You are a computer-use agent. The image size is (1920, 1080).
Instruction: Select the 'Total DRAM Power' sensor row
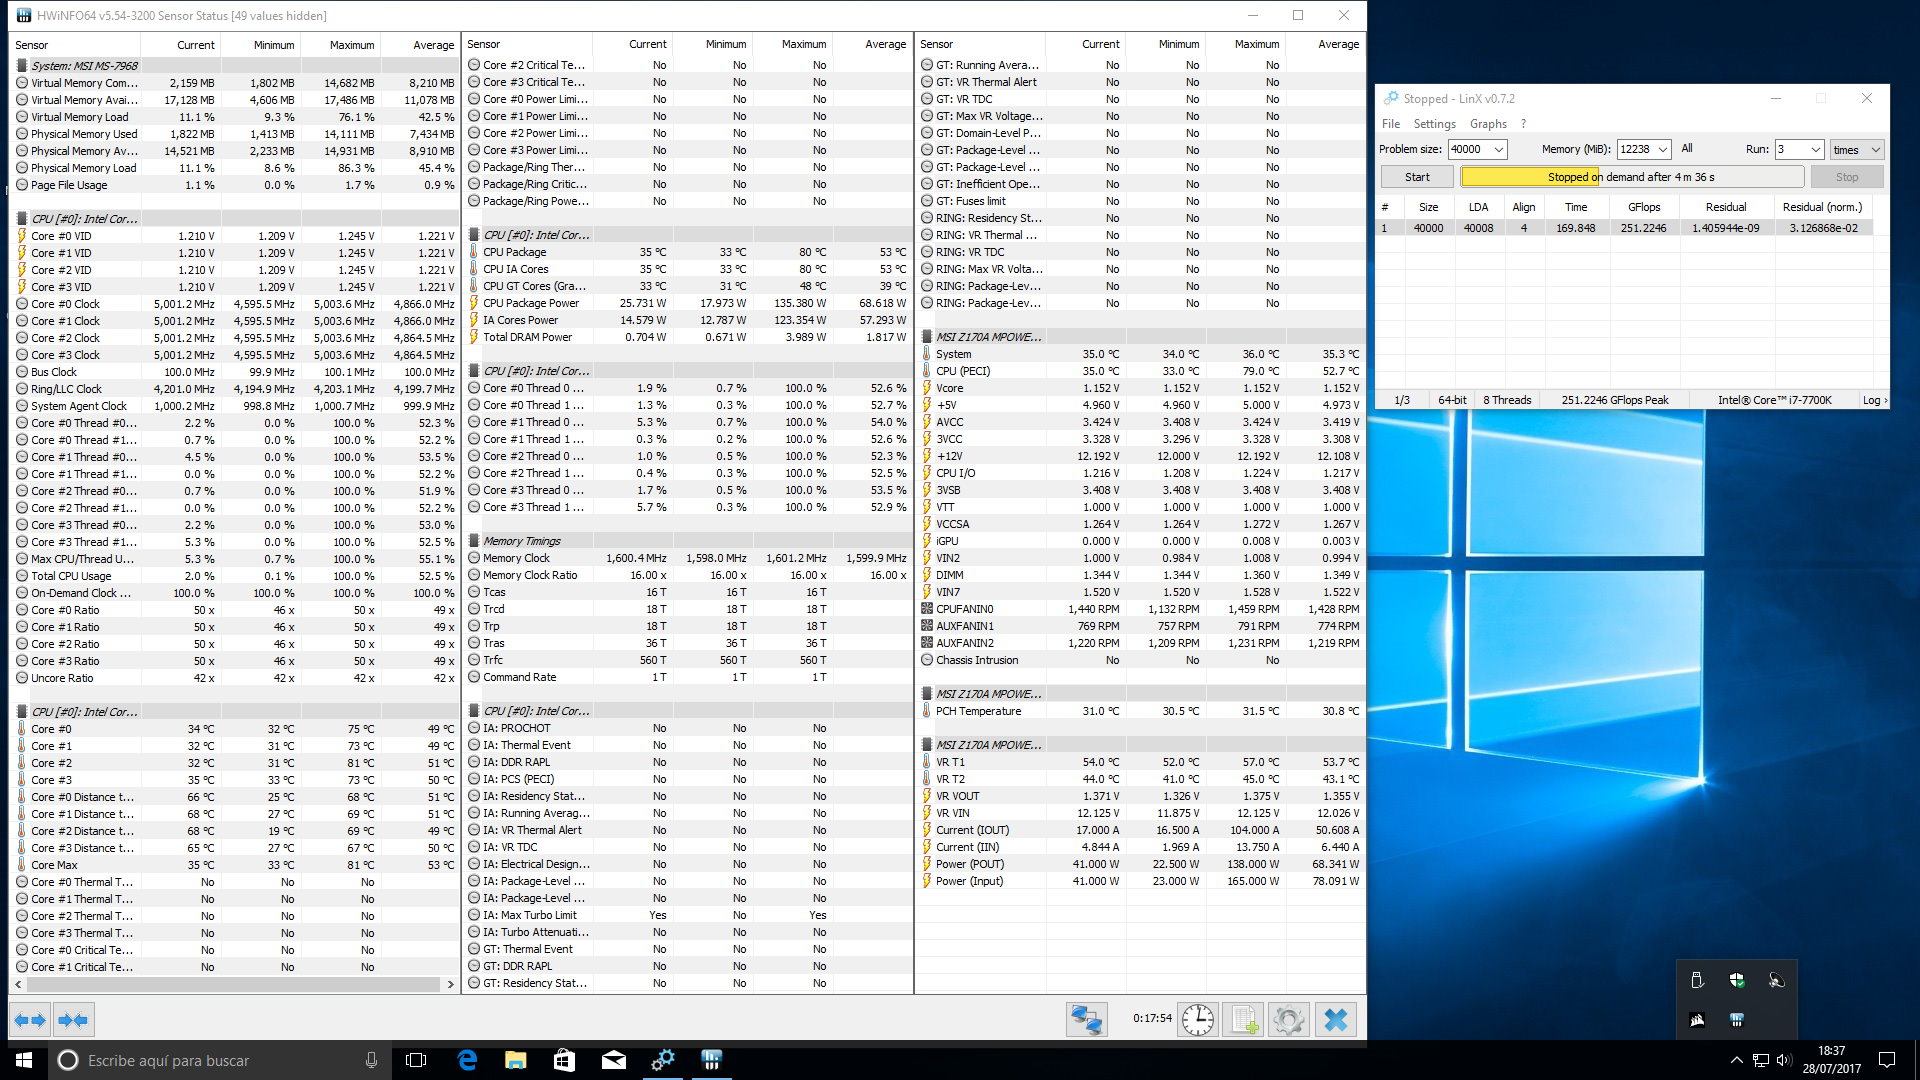[x=688, y=337]
